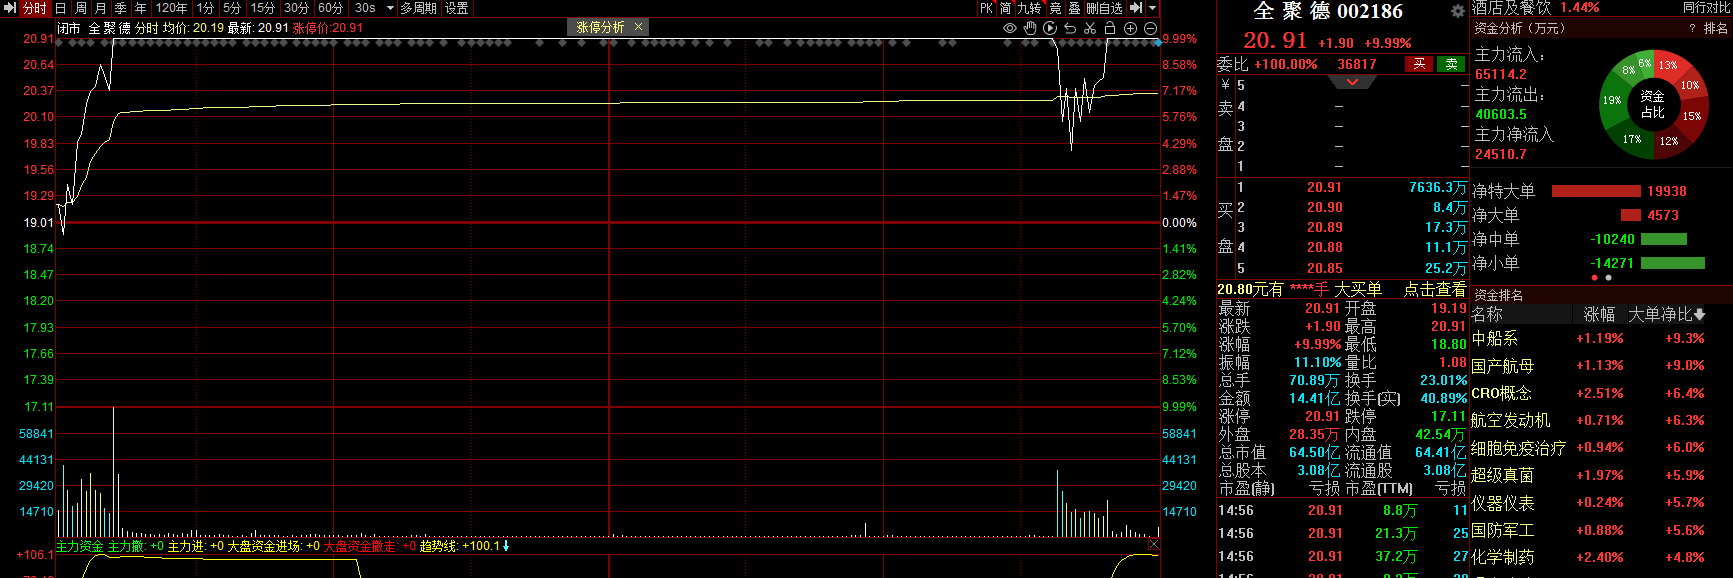Close the bottom indicator panel
Viewport: 1733px width, 578px height.
1153,545
